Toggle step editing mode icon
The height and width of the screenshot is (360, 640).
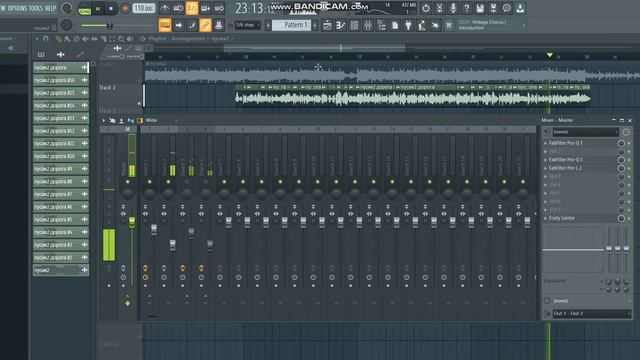click(192, 25)
